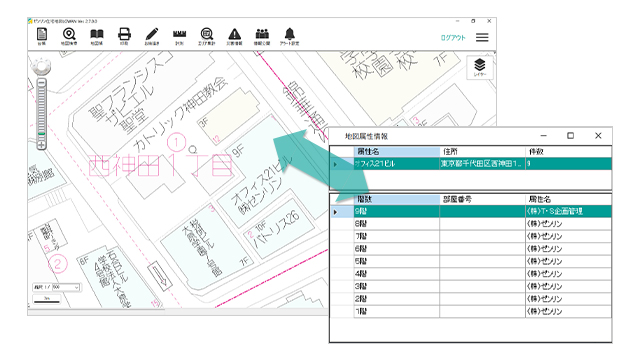Open the layer panel button on the map
Screen dimensions: 640x360
[x=480, y=67]
